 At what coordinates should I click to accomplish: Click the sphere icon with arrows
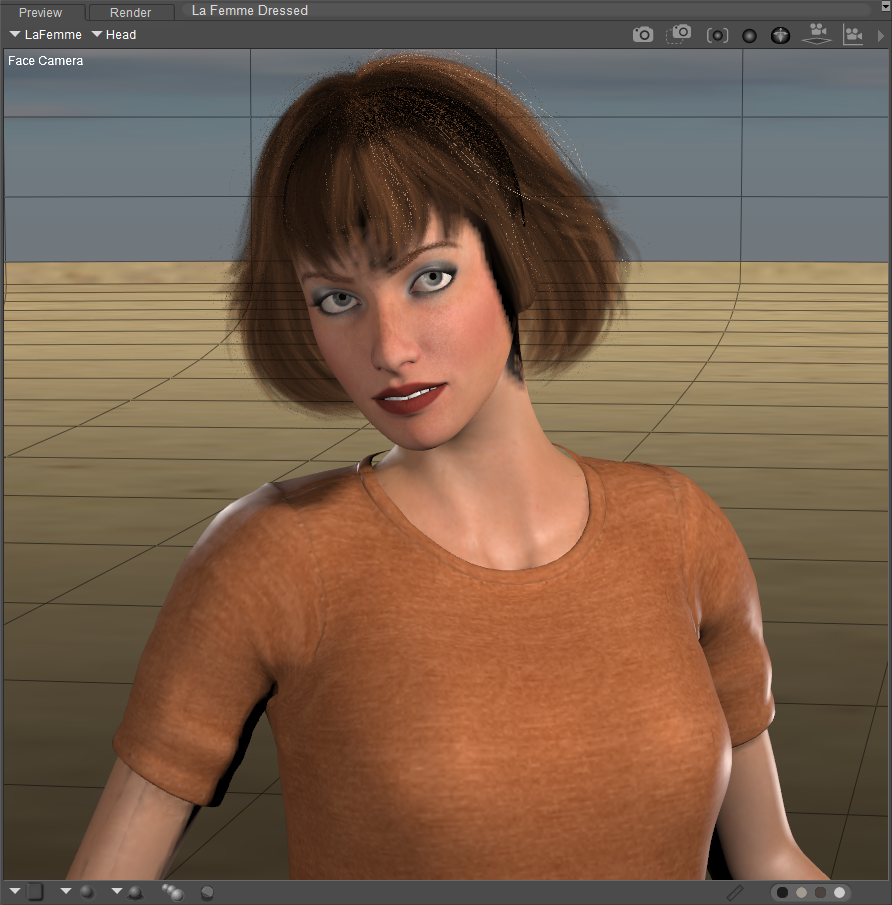pos(780,36)
